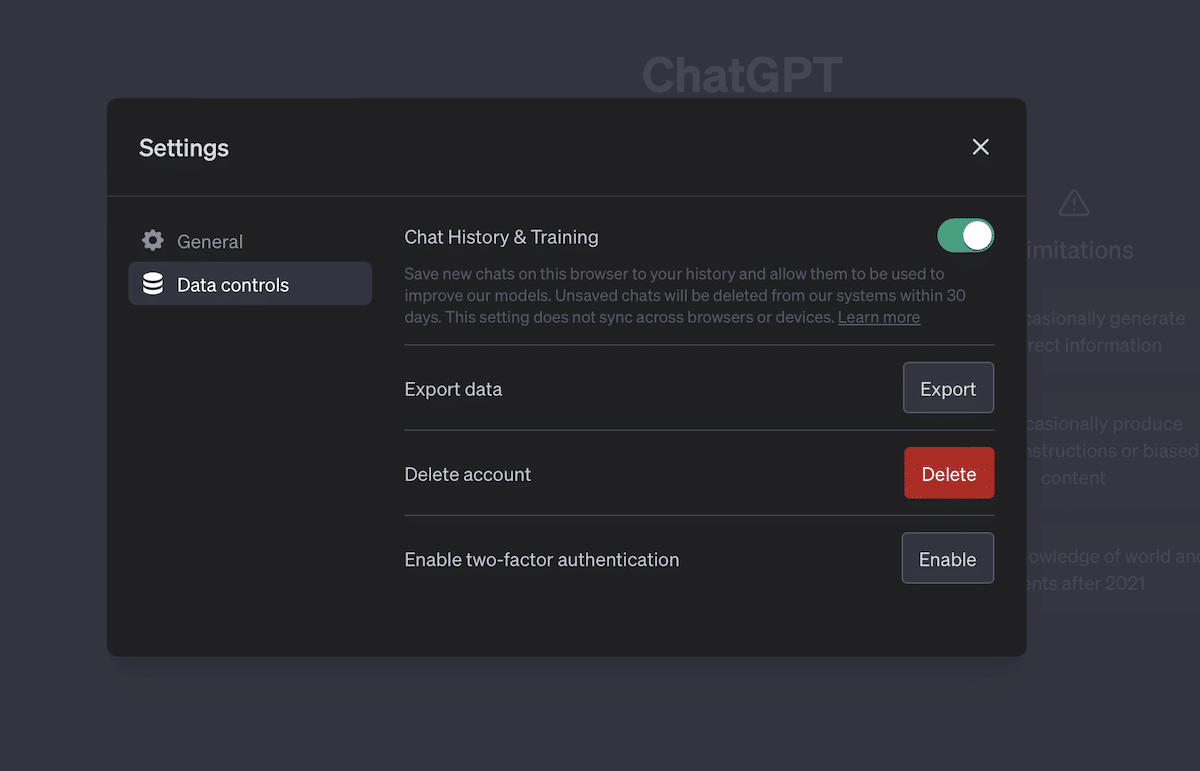
Task: Click the Data controls database icon
Action: (x=153, y=285)
